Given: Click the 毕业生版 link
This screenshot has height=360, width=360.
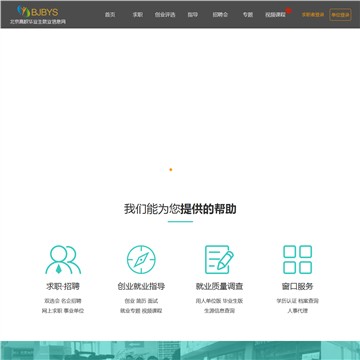Looking at the screenshot, I should pos(233,301).
